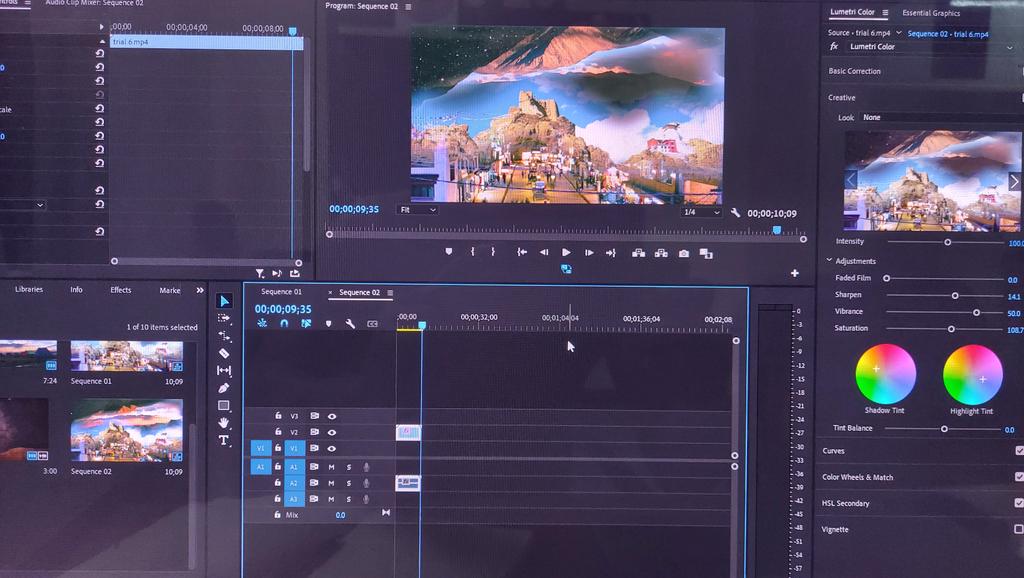
Task: Mute track A1
Action: [x=331, y=467]
